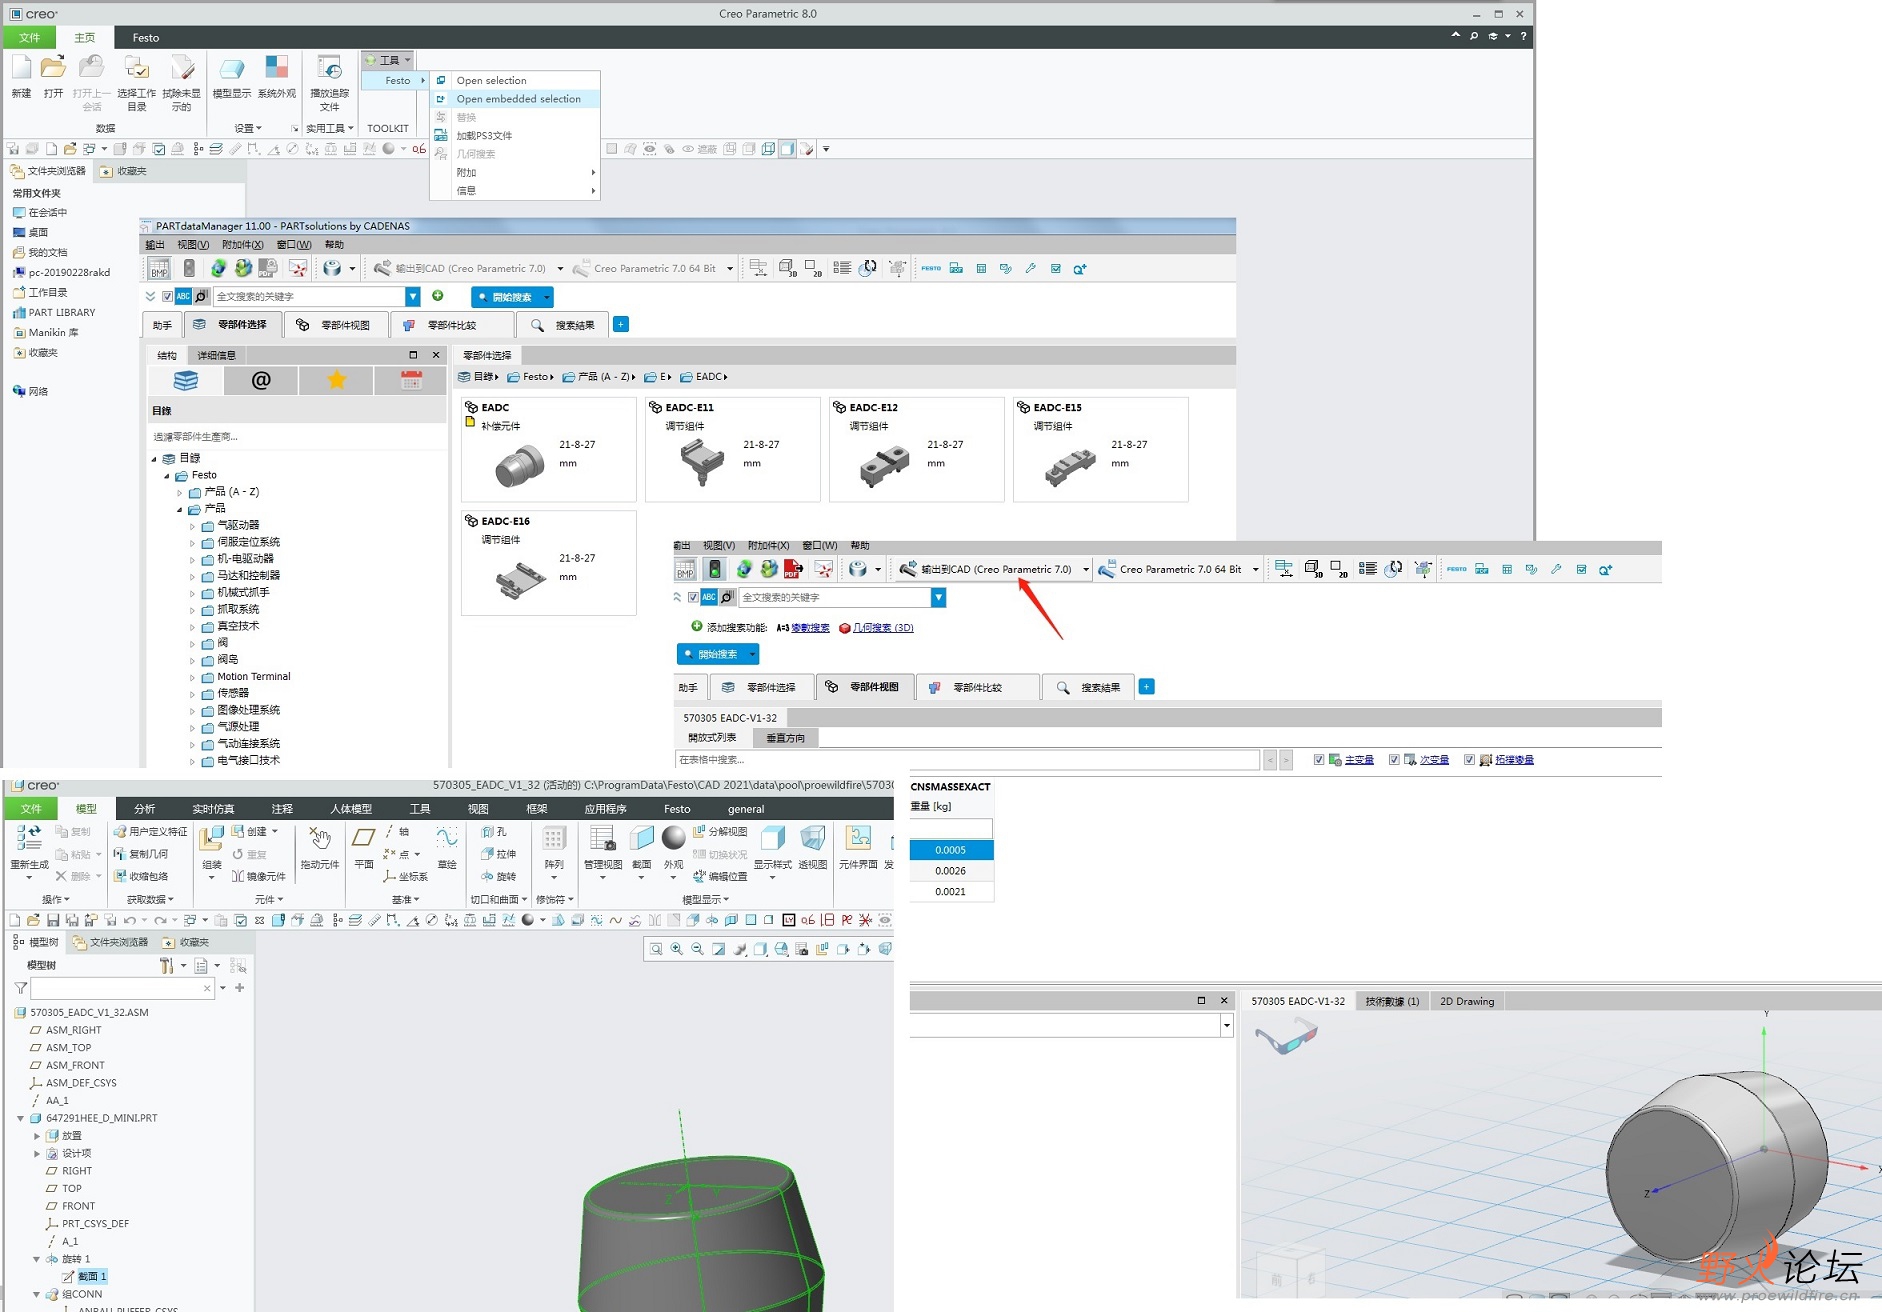The width and height of the screenshot is (1882, 1312).
Task: Toggle the 次变量 checkbox
Action: click(1394, 760)
